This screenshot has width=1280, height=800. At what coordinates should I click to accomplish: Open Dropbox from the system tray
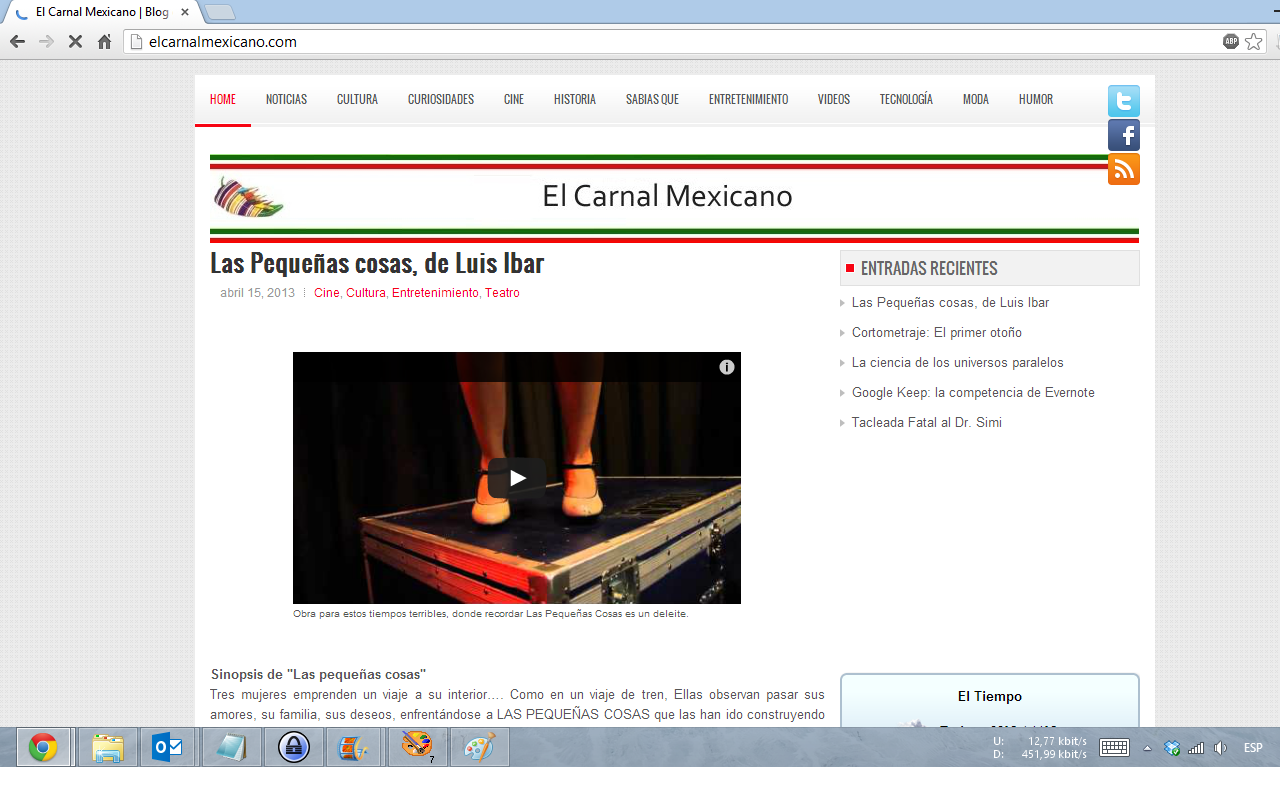[x=1172, y=748]
